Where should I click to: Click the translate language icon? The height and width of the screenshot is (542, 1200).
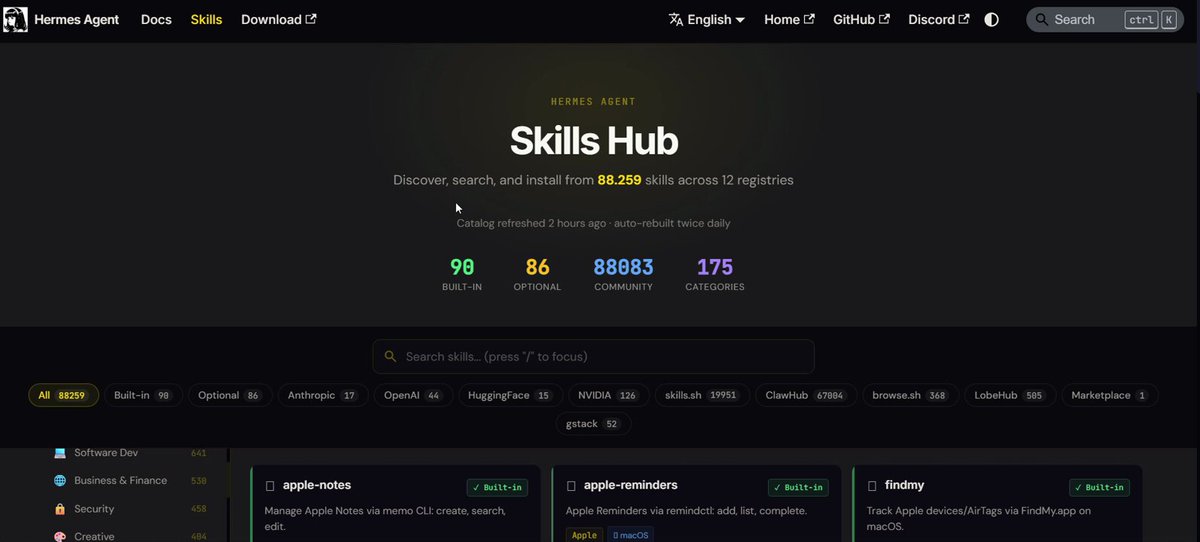[x=676, y=19]
